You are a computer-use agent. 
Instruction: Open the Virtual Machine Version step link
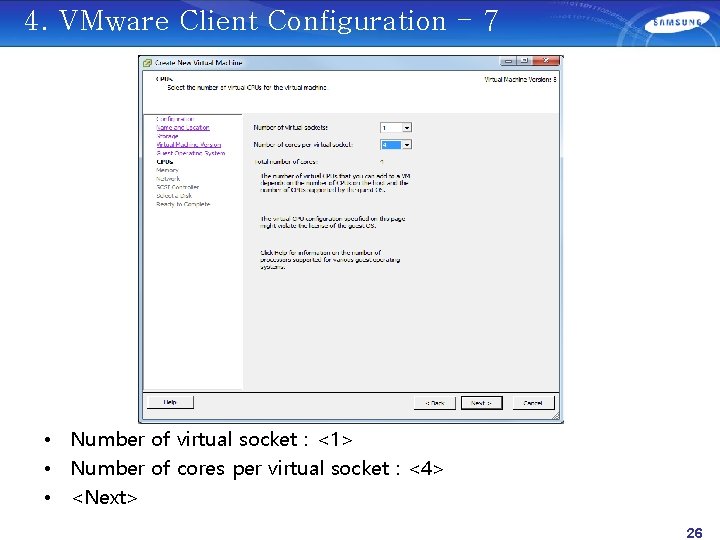[x=188, y=145]
